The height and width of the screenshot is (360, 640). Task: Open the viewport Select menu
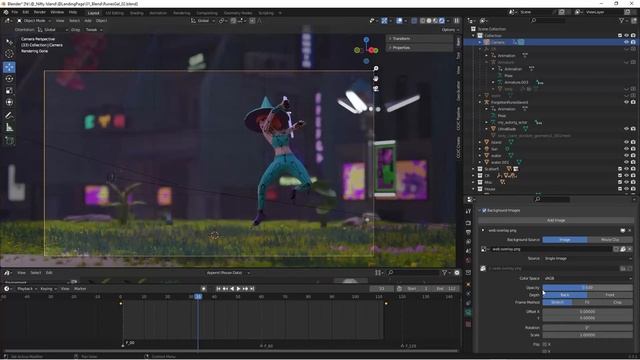(74, 20)
